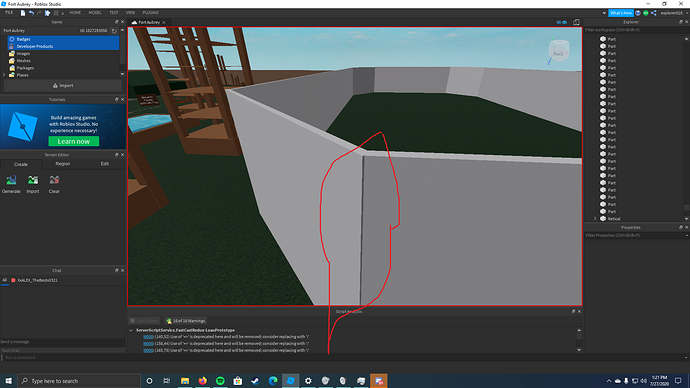Select the Clear terrain tool
The image size is (690, 388).
tap(54, 184)
